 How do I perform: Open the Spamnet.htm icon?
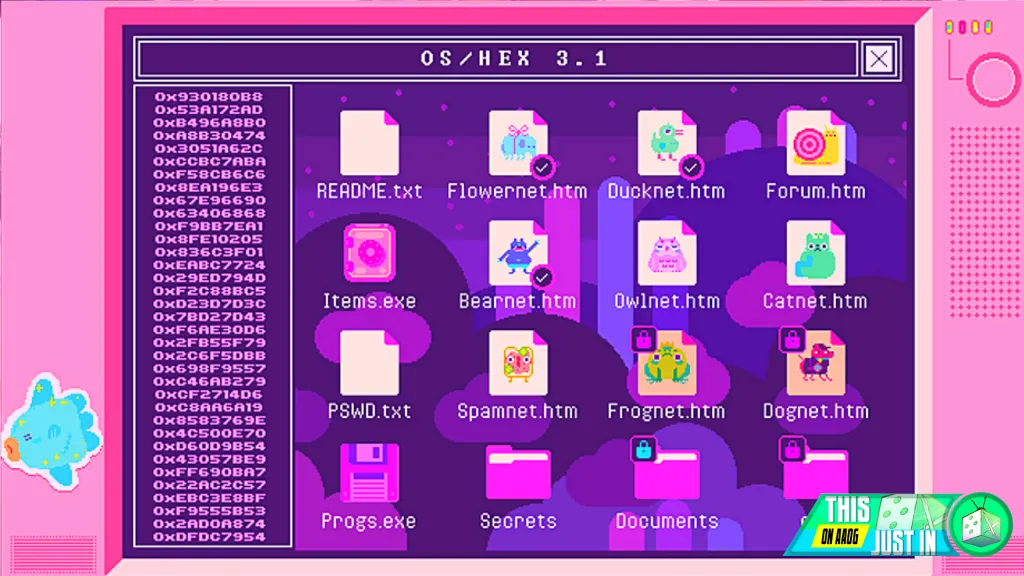pos(518,362)
